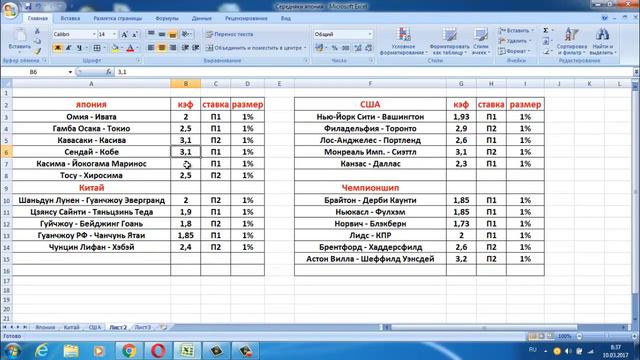This screenshot has width=640, height=360.
Task: Click the Office button
Action: pos(10,10)
